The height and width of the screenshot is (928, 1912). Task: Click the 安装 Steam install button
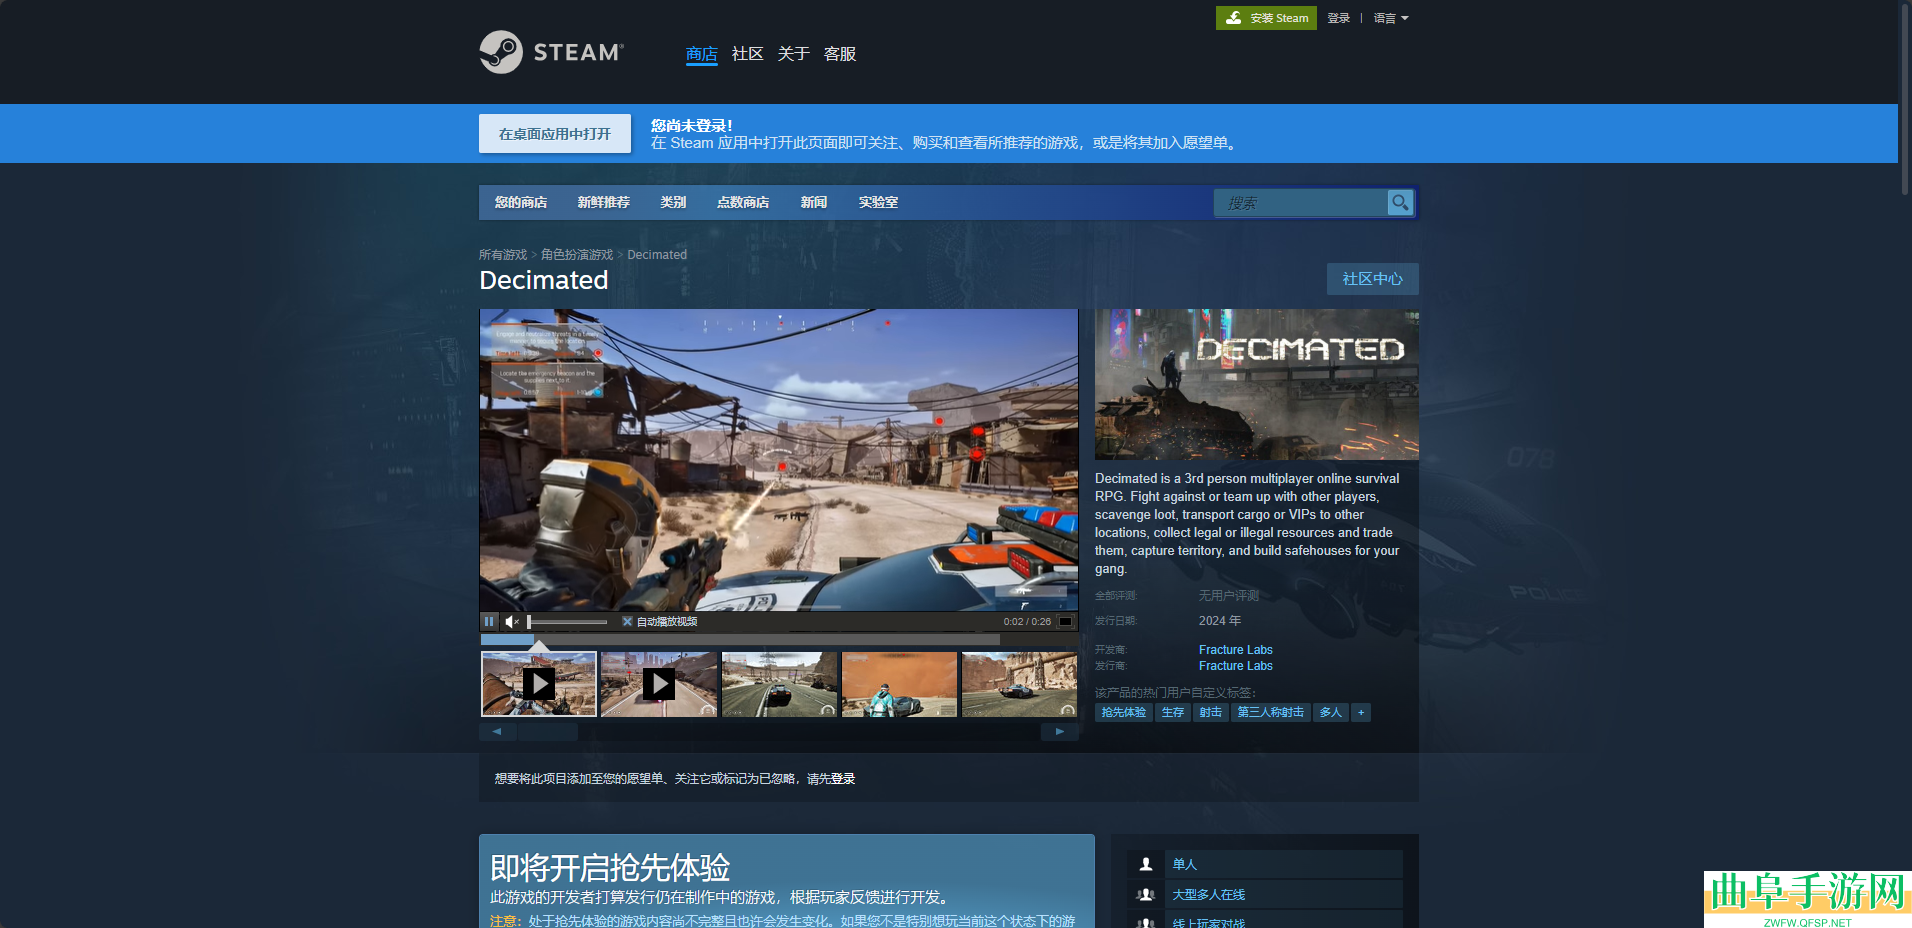point(1266,18)
